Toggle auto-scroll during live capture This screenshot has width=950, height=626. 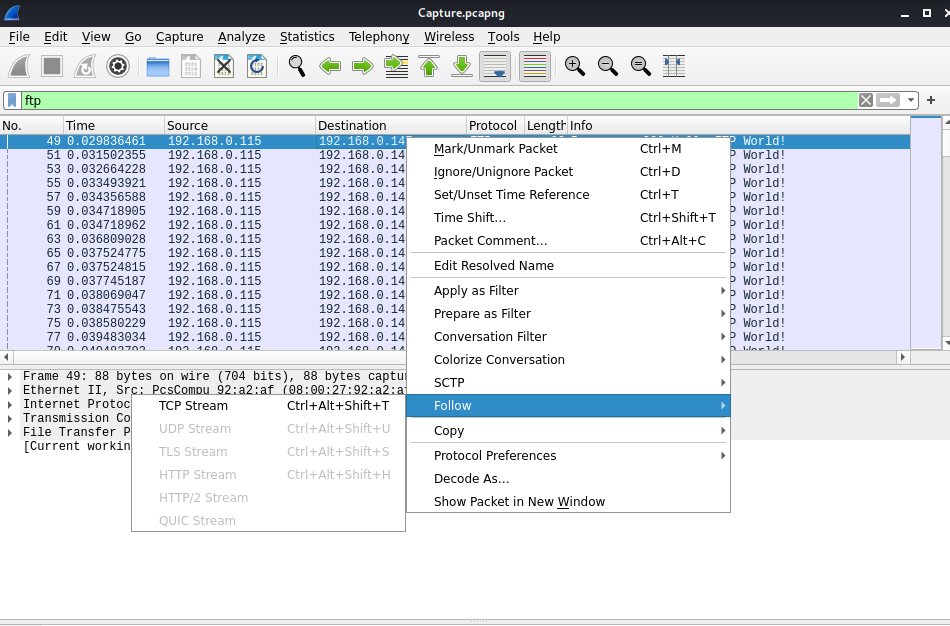coord(494,66)
